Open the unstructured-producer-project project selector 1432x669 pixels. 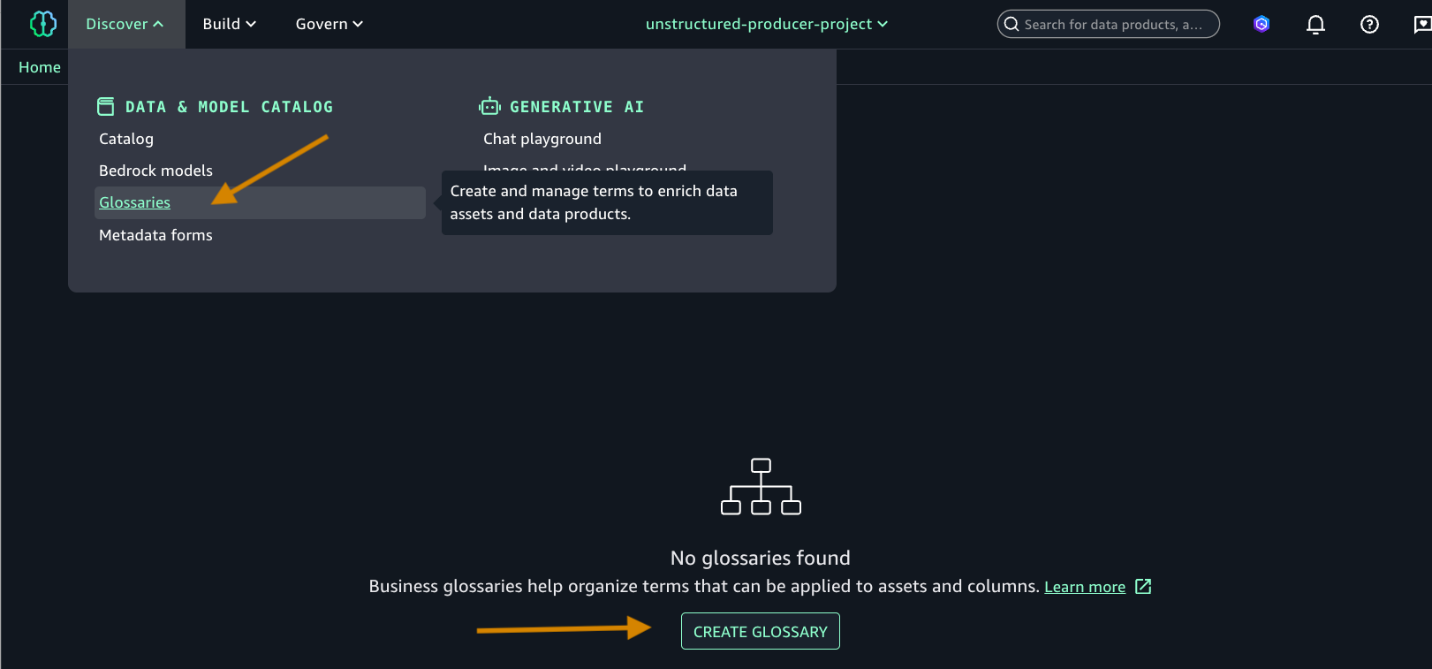coord(767,24)
